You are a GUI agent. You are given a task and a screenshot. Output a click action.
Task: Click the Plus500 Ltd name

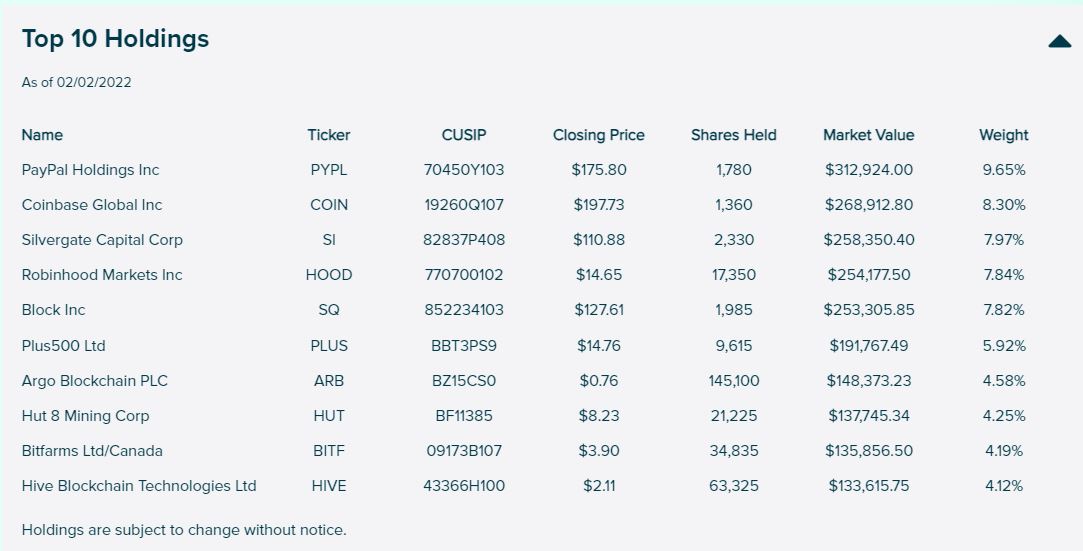coord(63,346)
